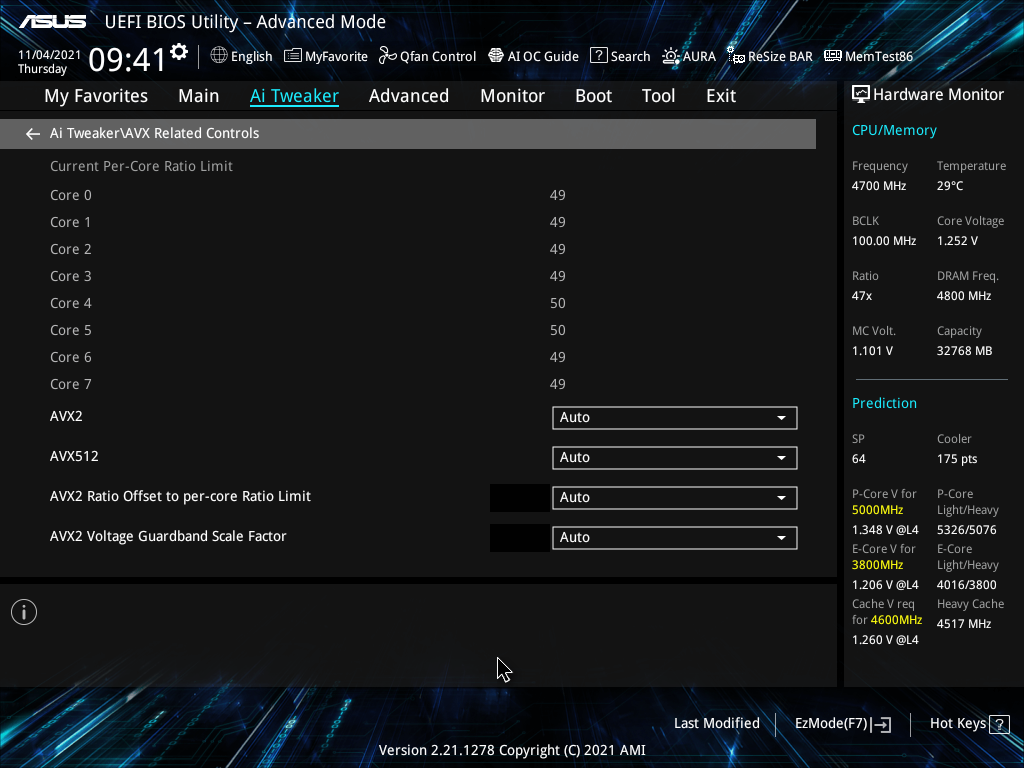Screen dimensions: 1024x768
Task: Click the Ai Tweaker\AVX Related Controls breadcrumb
Action: coord(155,133)
